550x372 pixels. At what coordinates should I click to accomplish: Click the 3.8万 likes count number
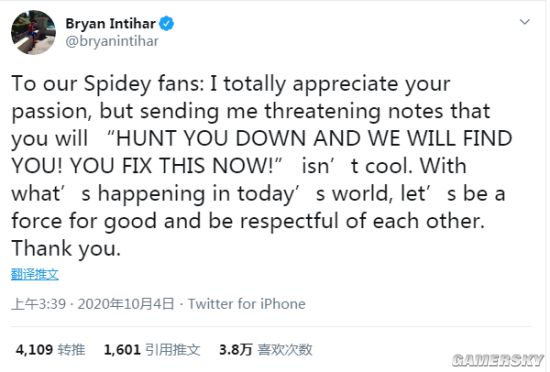click(235, 350)
